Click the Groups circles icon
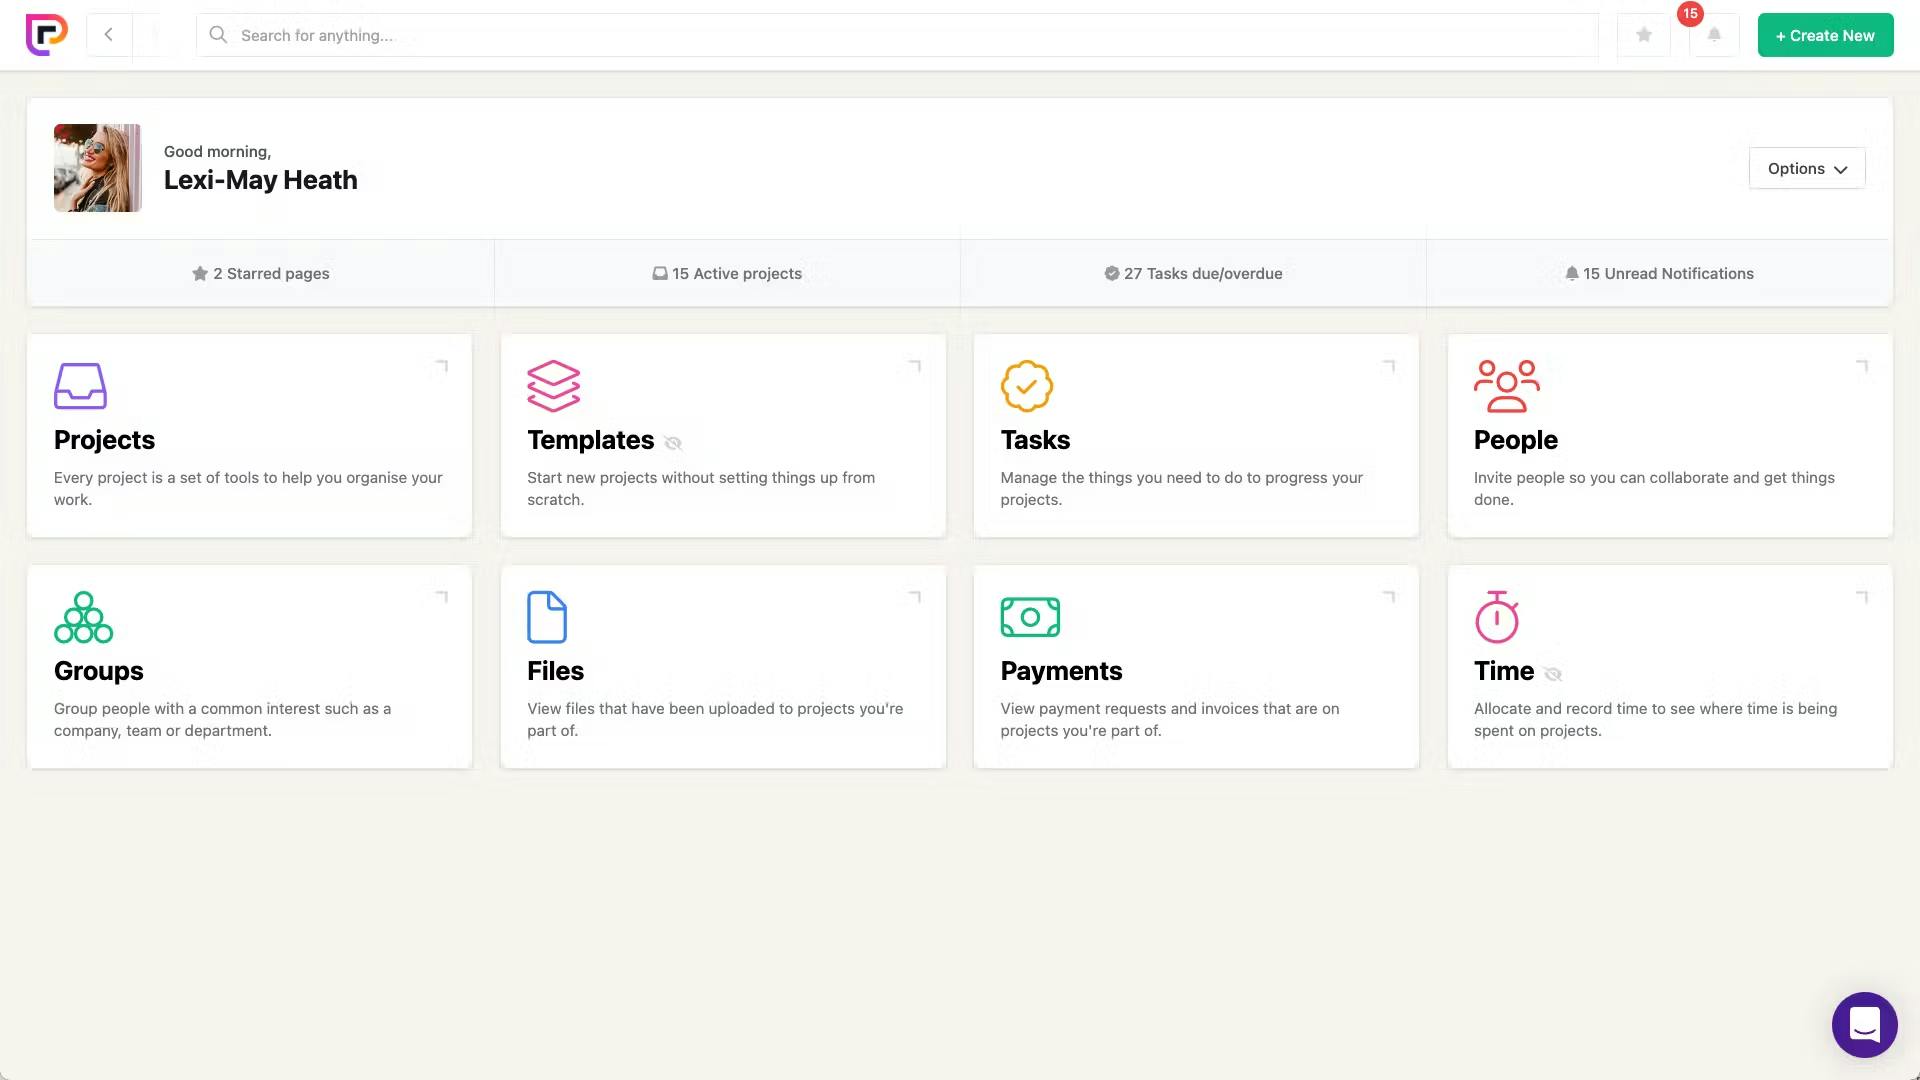 coord(84,617)
